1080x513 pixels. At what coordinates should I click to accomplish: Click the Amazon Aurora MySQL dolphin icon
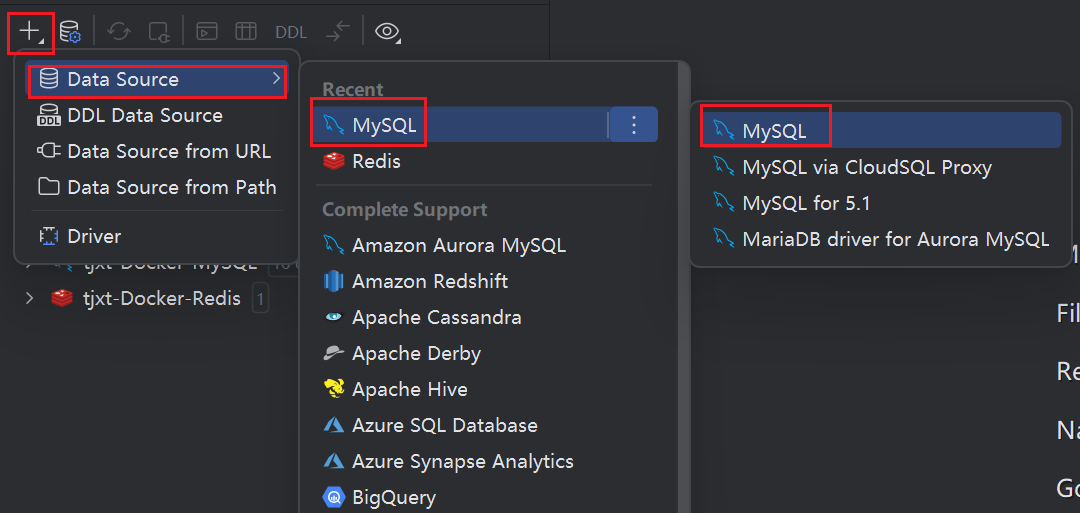point(333,245)
